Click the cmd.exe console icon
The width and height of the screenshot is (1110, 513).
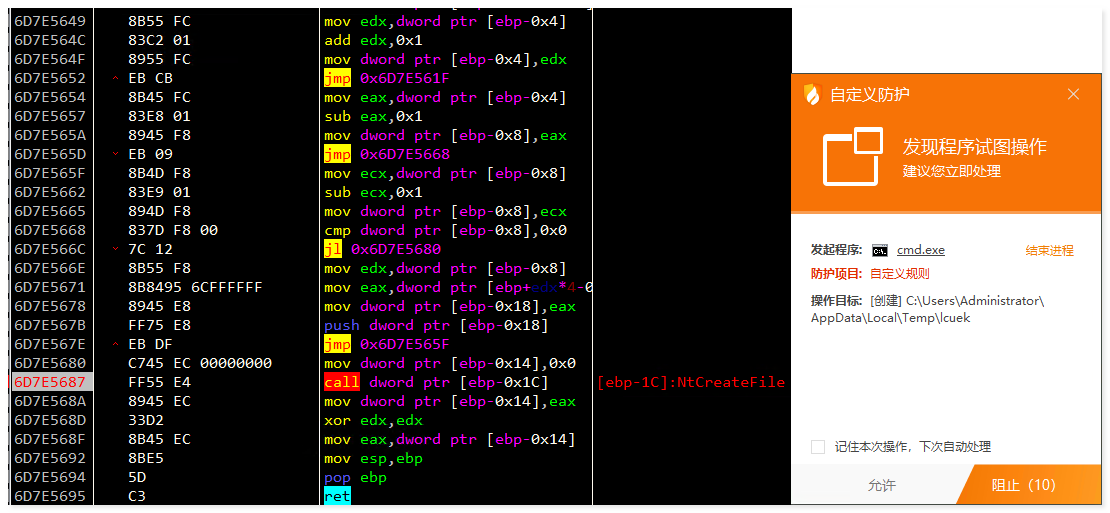click(x=880, y=250)
